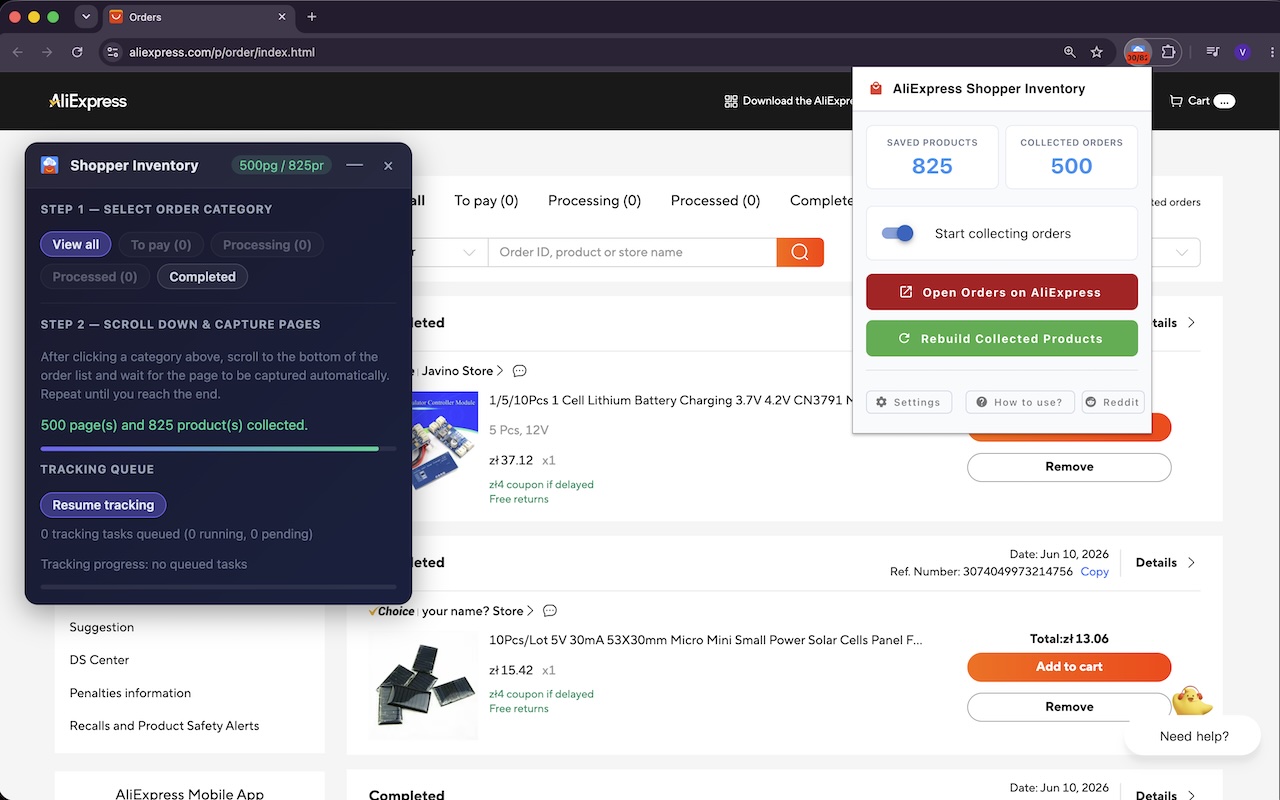1280x800 pixels.
Task: Minimize the Shopper Inventory floating panel
Action: coord(354,165)
